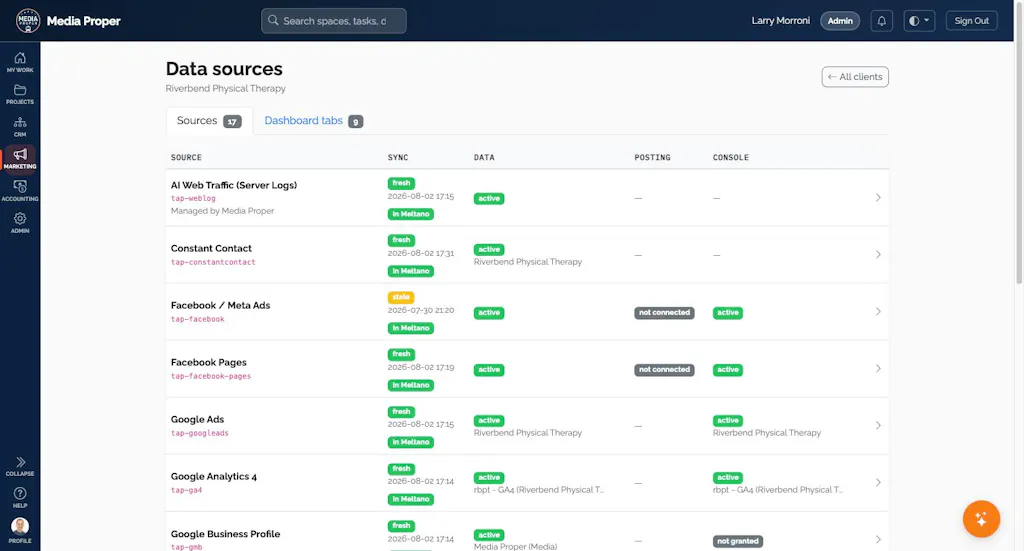Open the Admin gear icon
This screenshot has width=1024, height=551.
coord(20,223)
